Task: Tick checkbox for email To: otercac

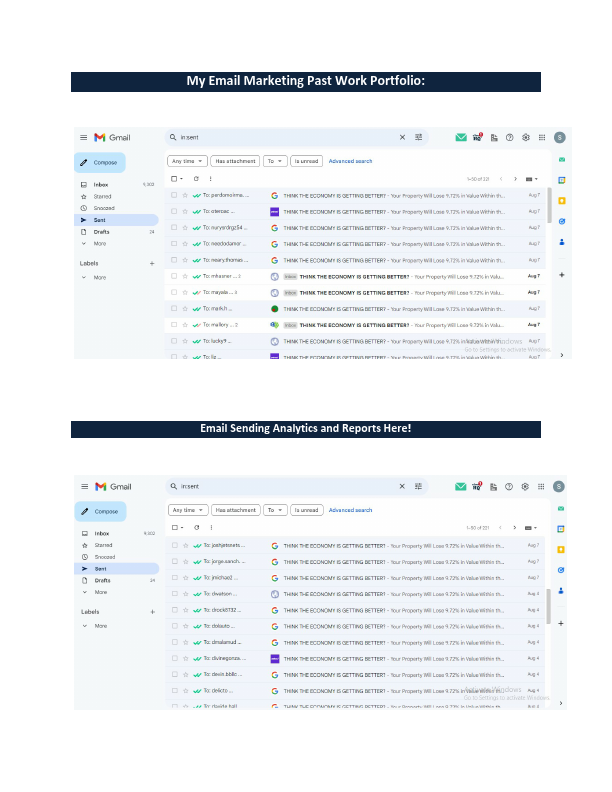Action: [x=174, y=211]
